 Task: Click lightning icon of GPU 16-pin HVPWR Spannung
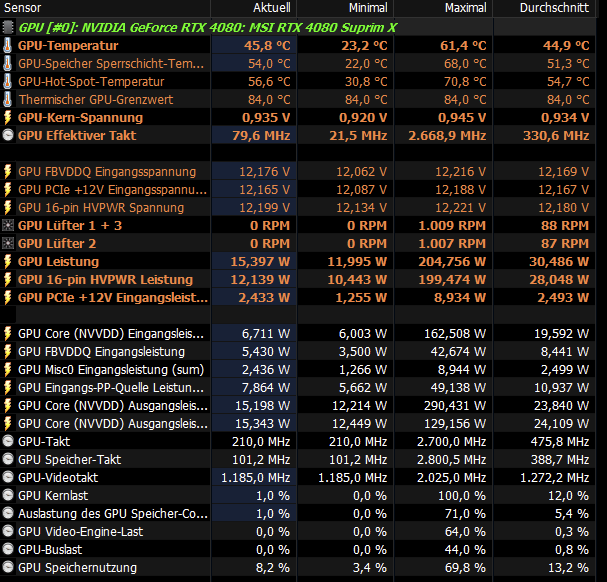(7, 208)
